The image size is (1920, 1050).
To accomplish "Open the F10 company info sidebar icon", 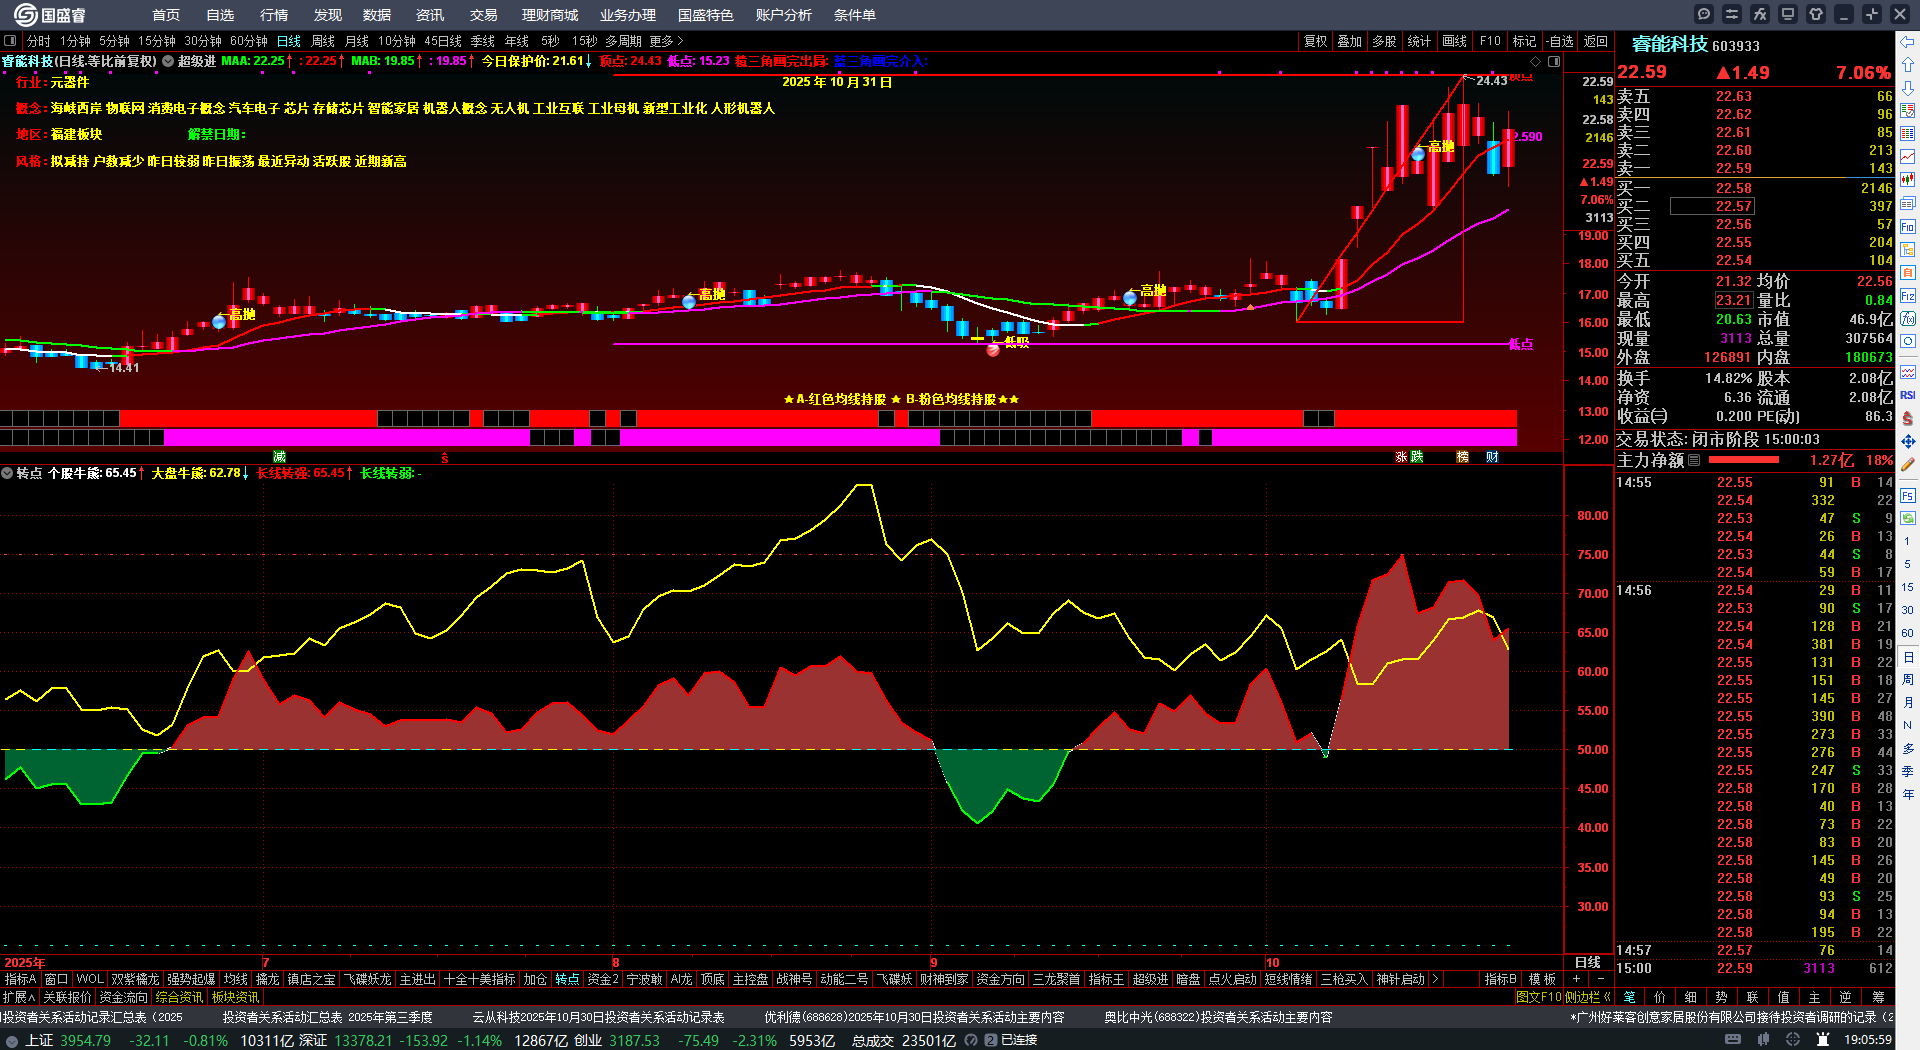I will click(x=1908, y=226).
